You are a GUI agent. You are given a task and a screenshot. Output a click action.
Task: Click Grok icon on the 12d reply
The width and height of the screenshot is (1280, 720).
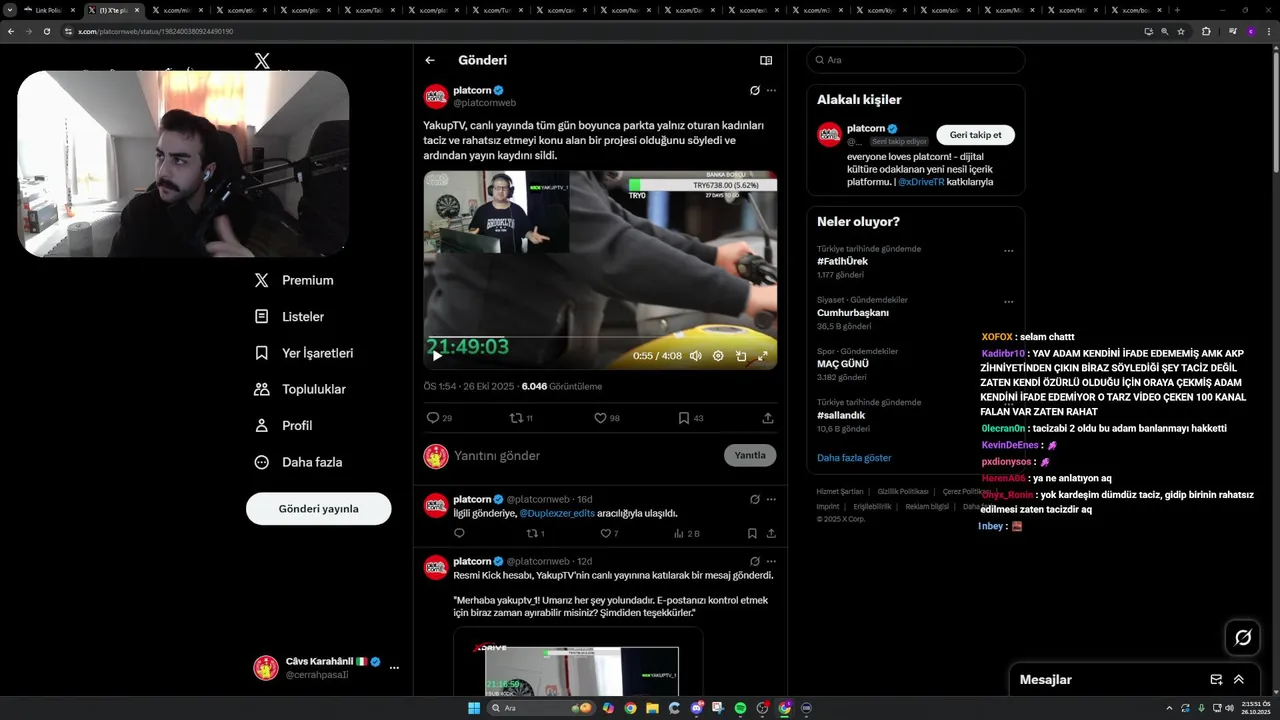coord(754,561)
